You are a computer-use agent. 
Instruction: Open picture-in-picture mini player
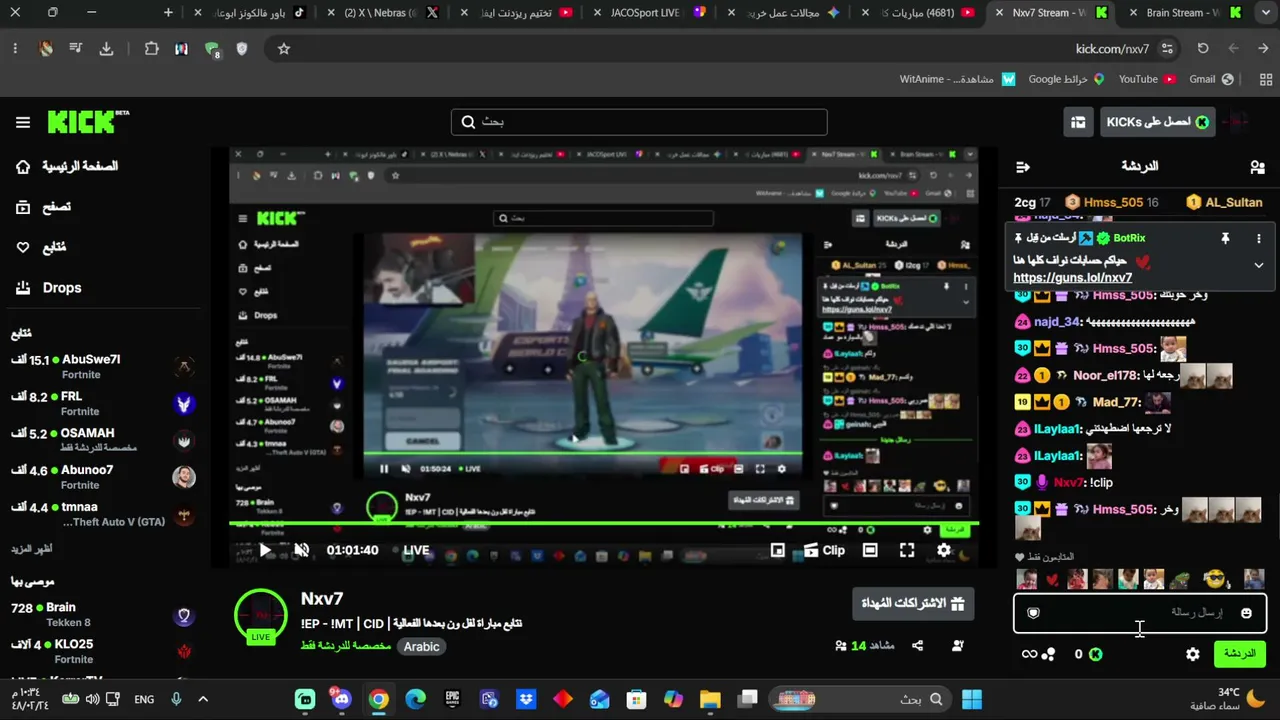pyautogui.click(x=777, y=550)
